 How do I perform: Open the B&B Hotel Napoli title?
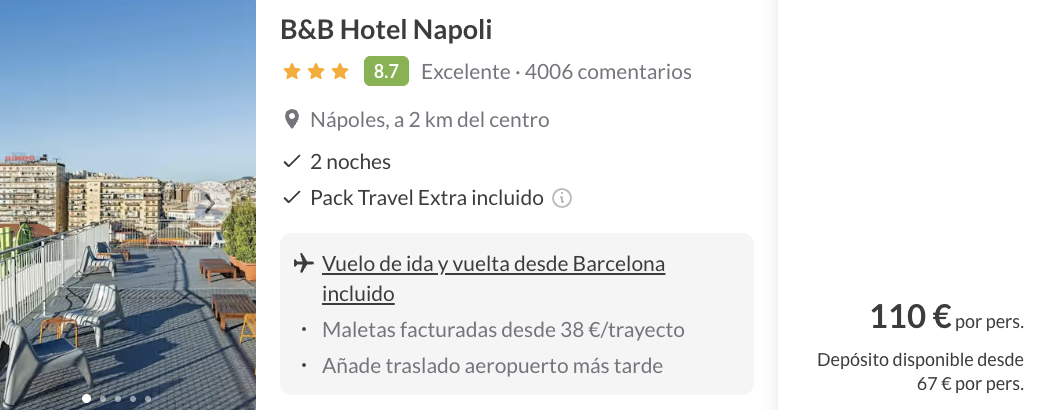(386, 30)
